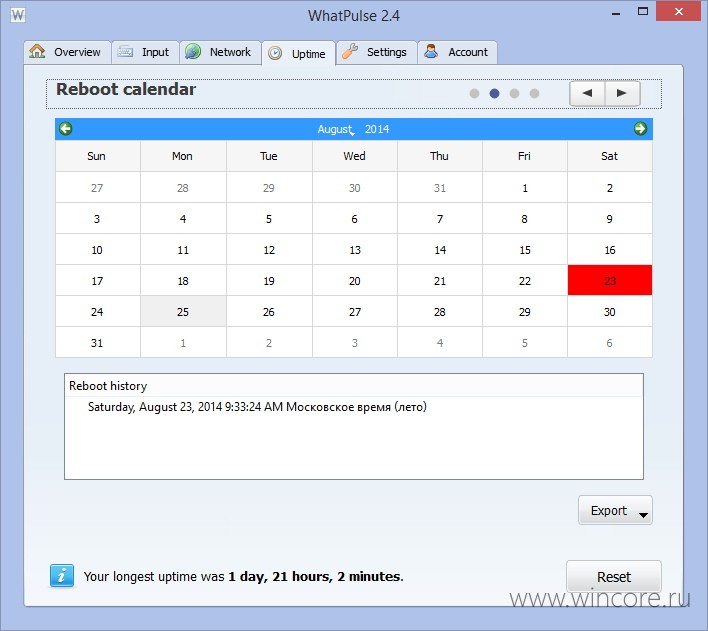The width and height of the screenshot is (708, 631).
Task: Click the Input tab keyboard icon
Action: point(125,52)
